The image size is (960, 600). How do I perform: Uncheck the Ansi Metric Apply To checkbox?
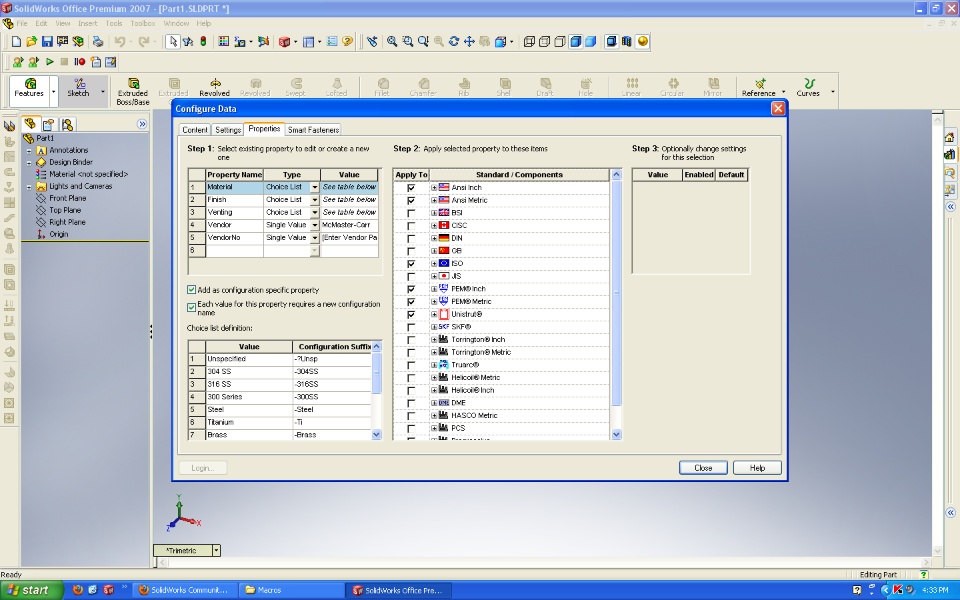[411, 200]
